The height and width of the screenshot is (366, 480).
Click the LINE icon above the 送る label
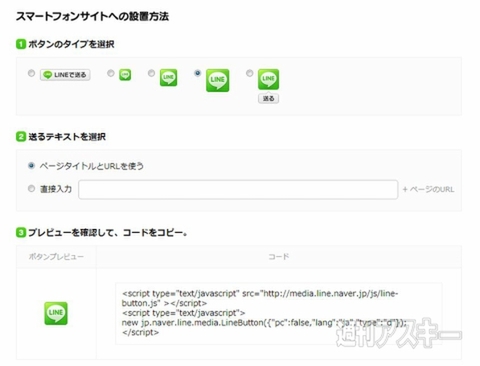268,79
